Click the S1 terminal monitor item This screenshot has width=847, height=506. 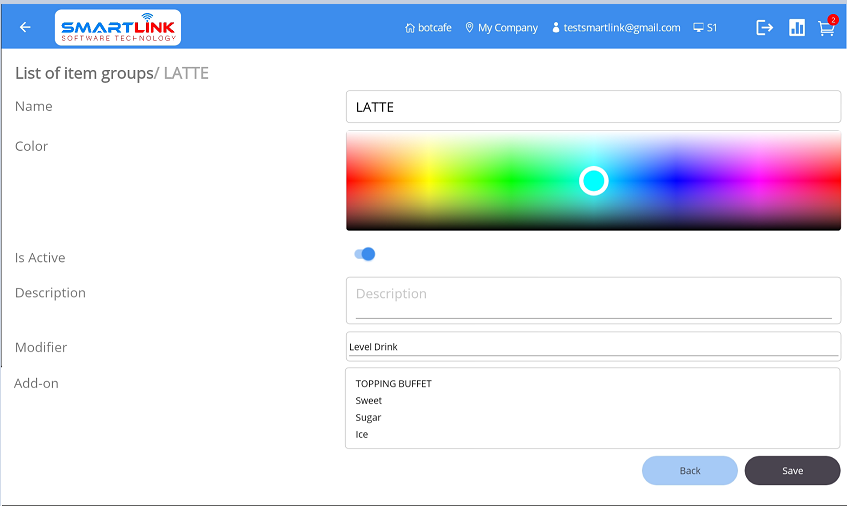click(x=705, y=28)
